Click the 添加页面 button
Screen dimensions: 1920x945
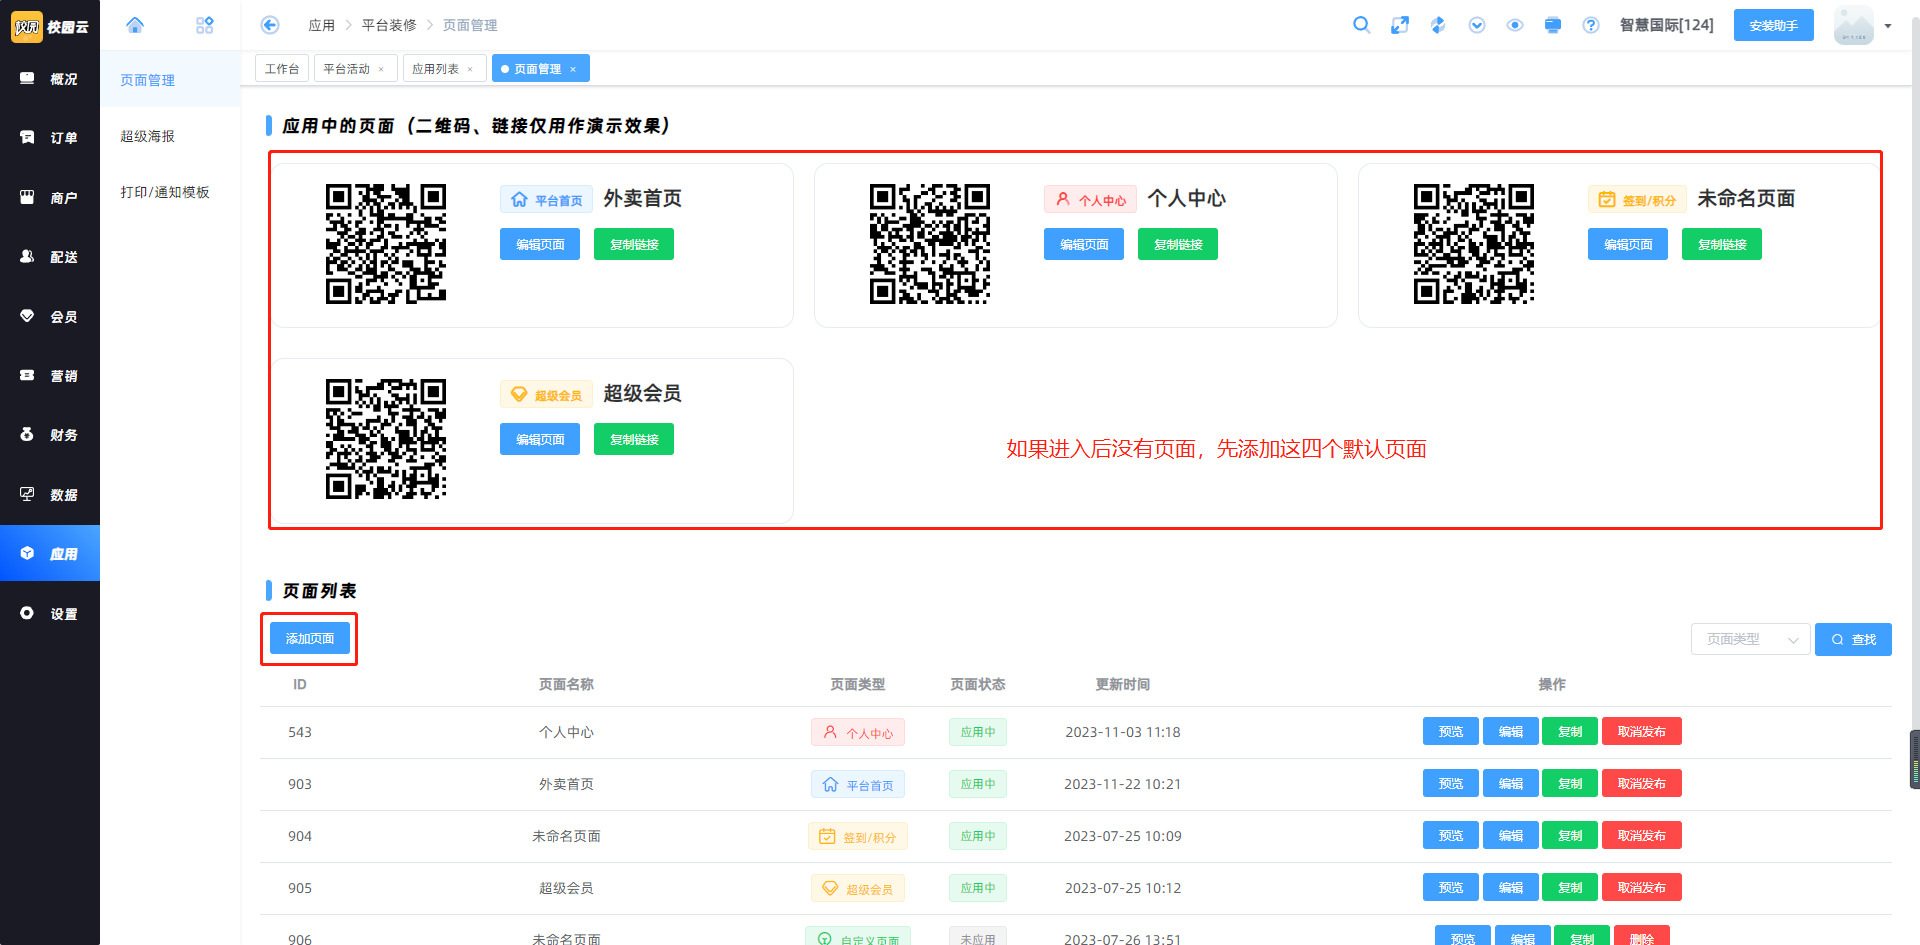(x=310, y=638)
